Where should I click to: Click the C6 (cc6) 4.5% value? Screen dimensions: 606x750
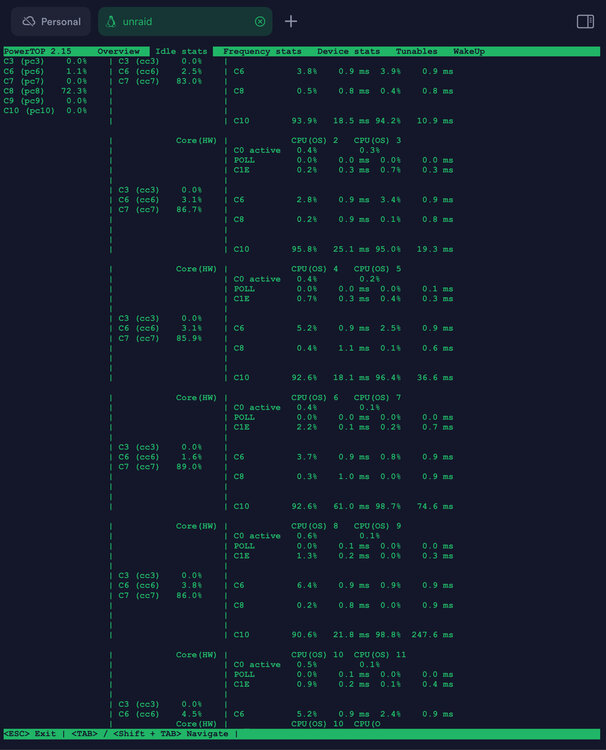coord(191,714)
